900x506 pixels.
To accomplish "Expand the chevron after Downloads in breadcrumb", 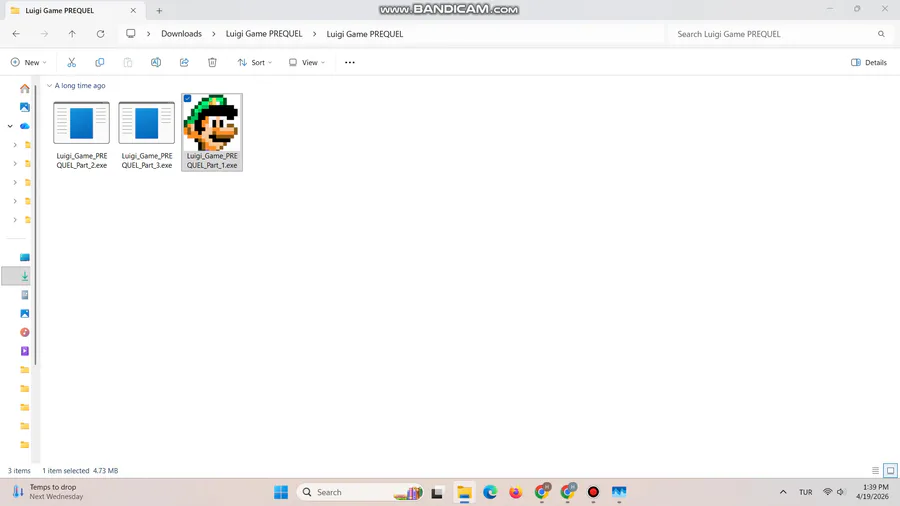I will coord(214,34).
